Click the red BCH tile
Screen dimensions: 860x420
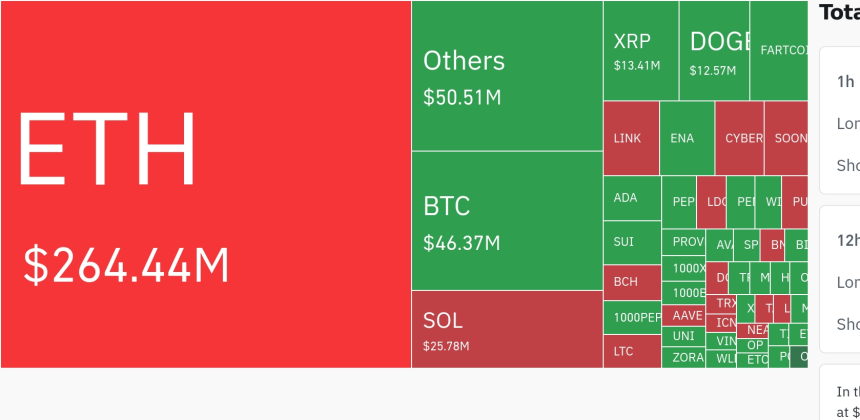click(x=632, y=282)
